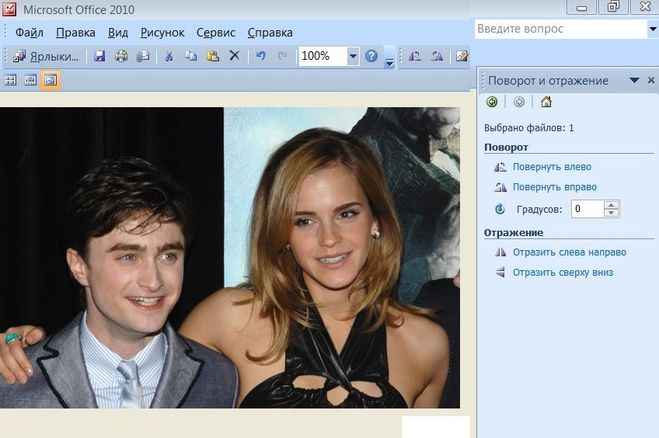Click the Paste clipboard icon
The image size is (659, 438).
[x=212, y=56]
